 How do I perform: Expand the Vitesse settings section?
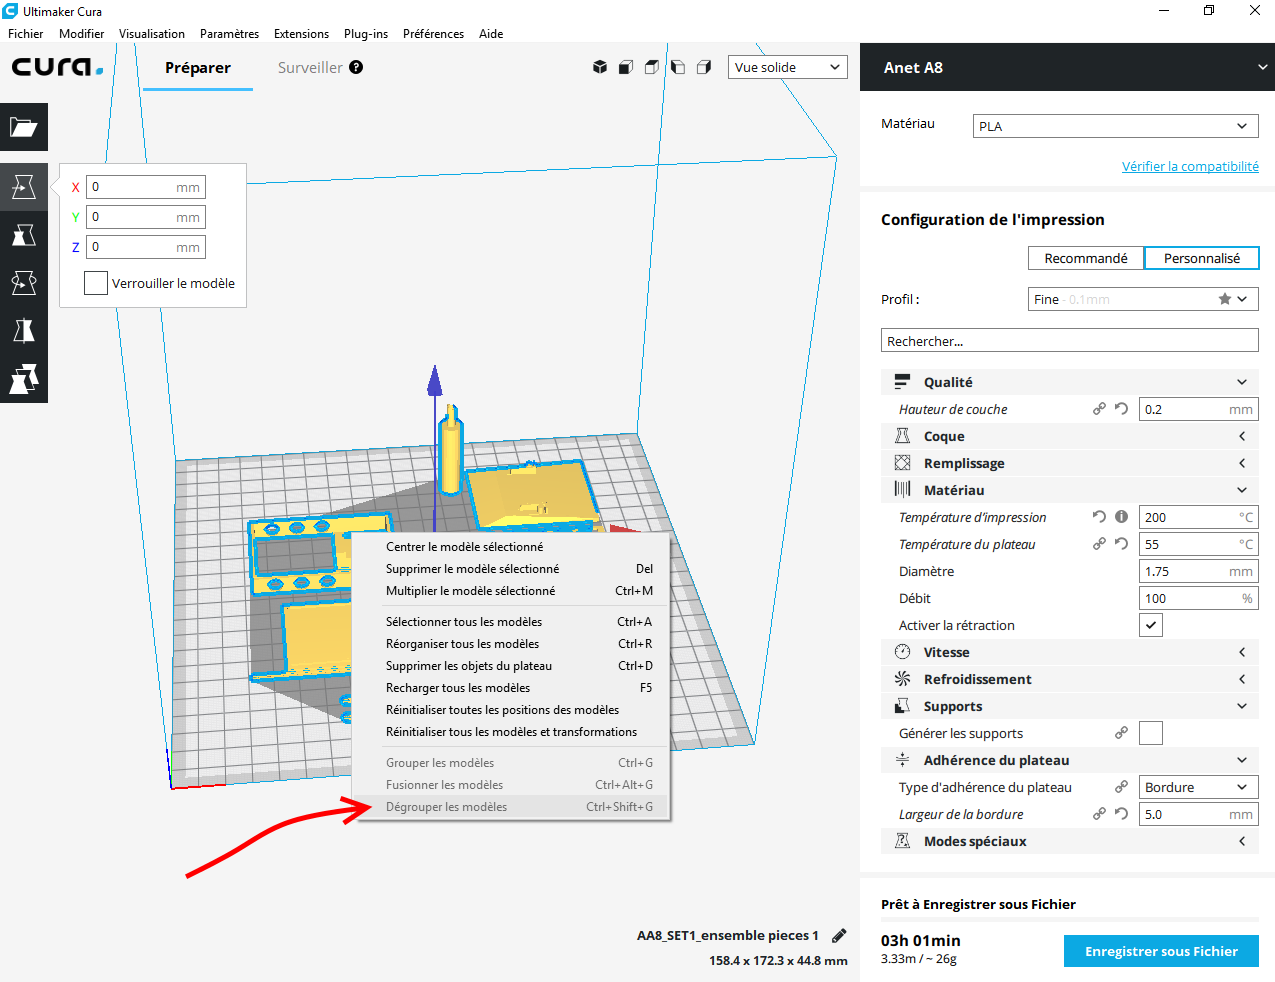click(x=1069, y=652)
